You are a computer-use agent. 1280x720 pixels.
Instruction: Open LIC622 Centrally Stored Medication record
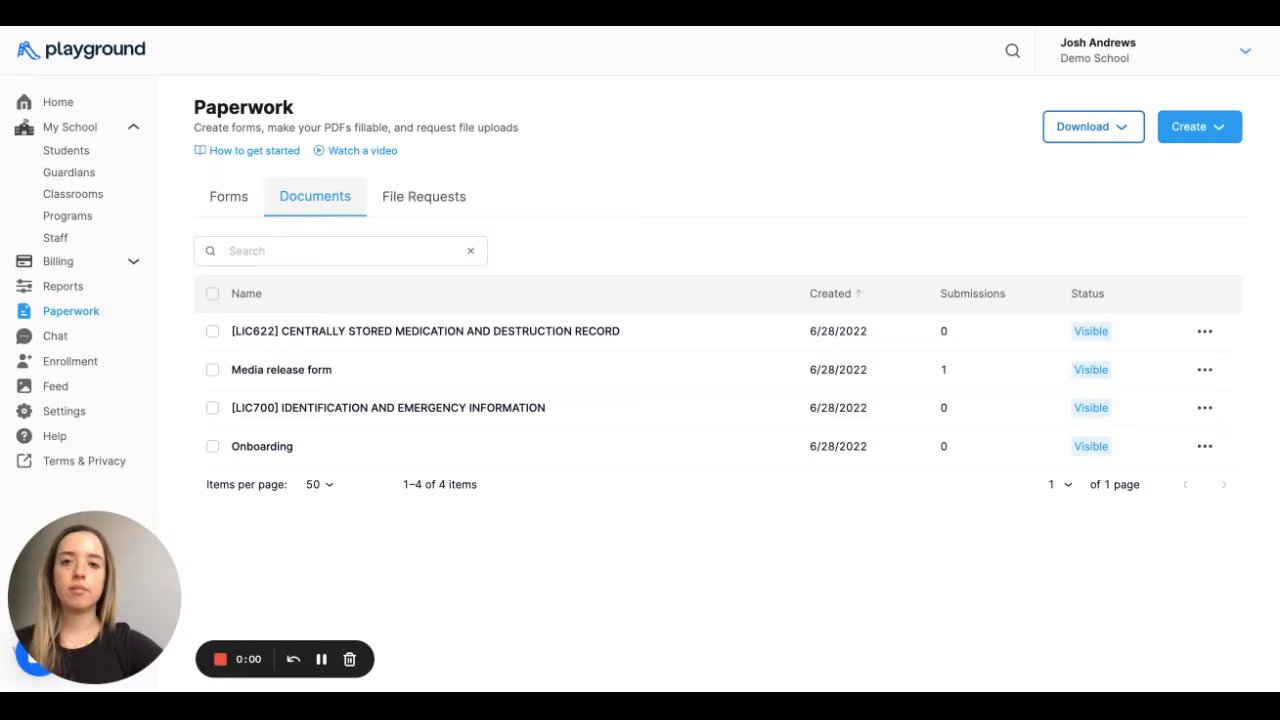tap(426, 331)
